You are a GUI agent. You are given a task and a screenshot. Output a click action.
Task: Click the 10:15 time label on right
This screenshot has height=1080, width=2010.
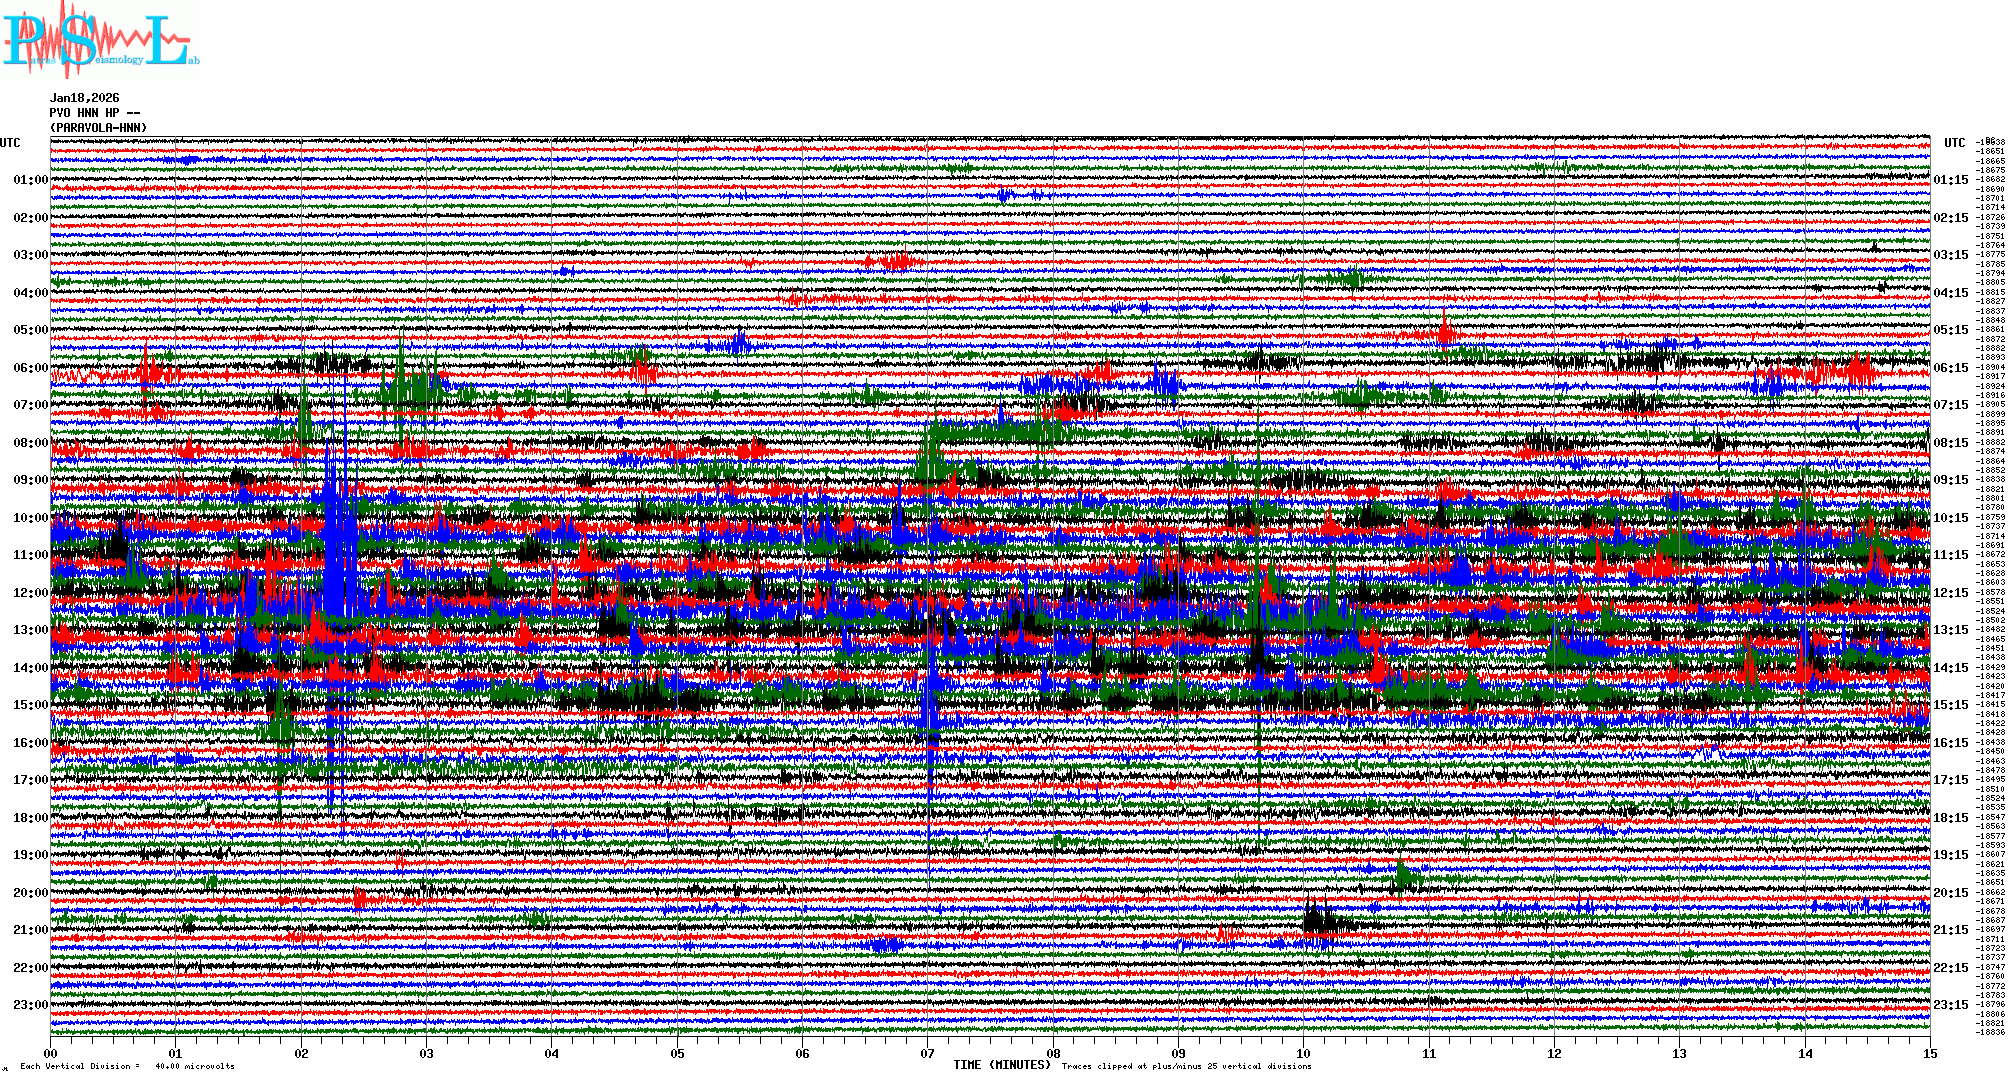[x=1950, y=518]
